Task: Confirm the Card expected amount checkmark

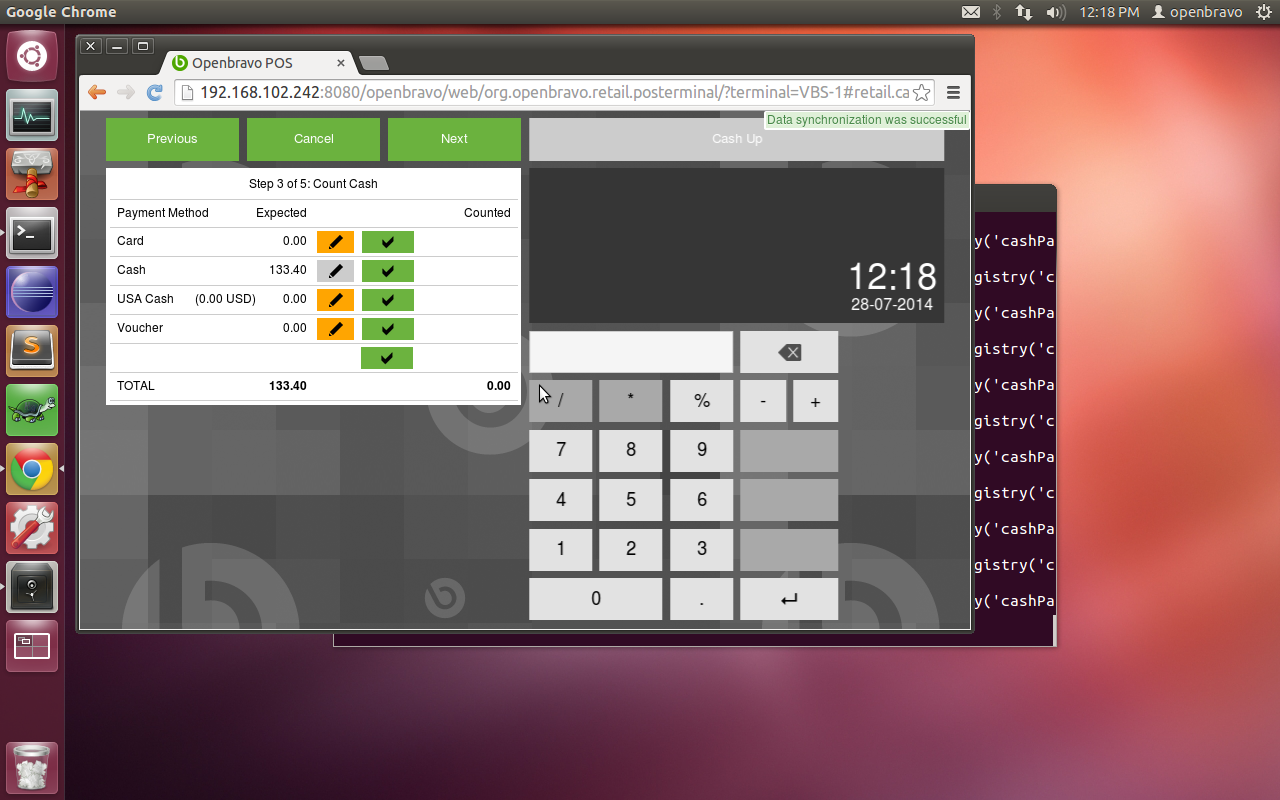Action: 387,242
